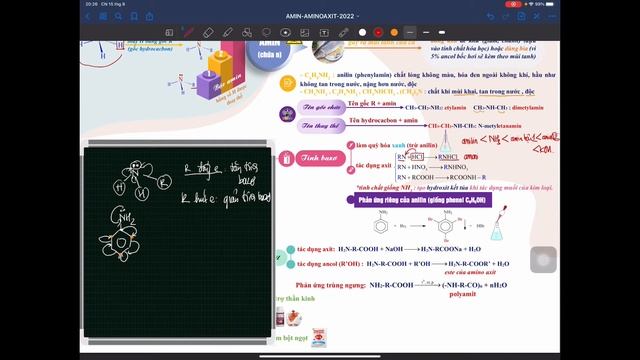
Task: Select the Shapes tool
Action: (247, 32)
